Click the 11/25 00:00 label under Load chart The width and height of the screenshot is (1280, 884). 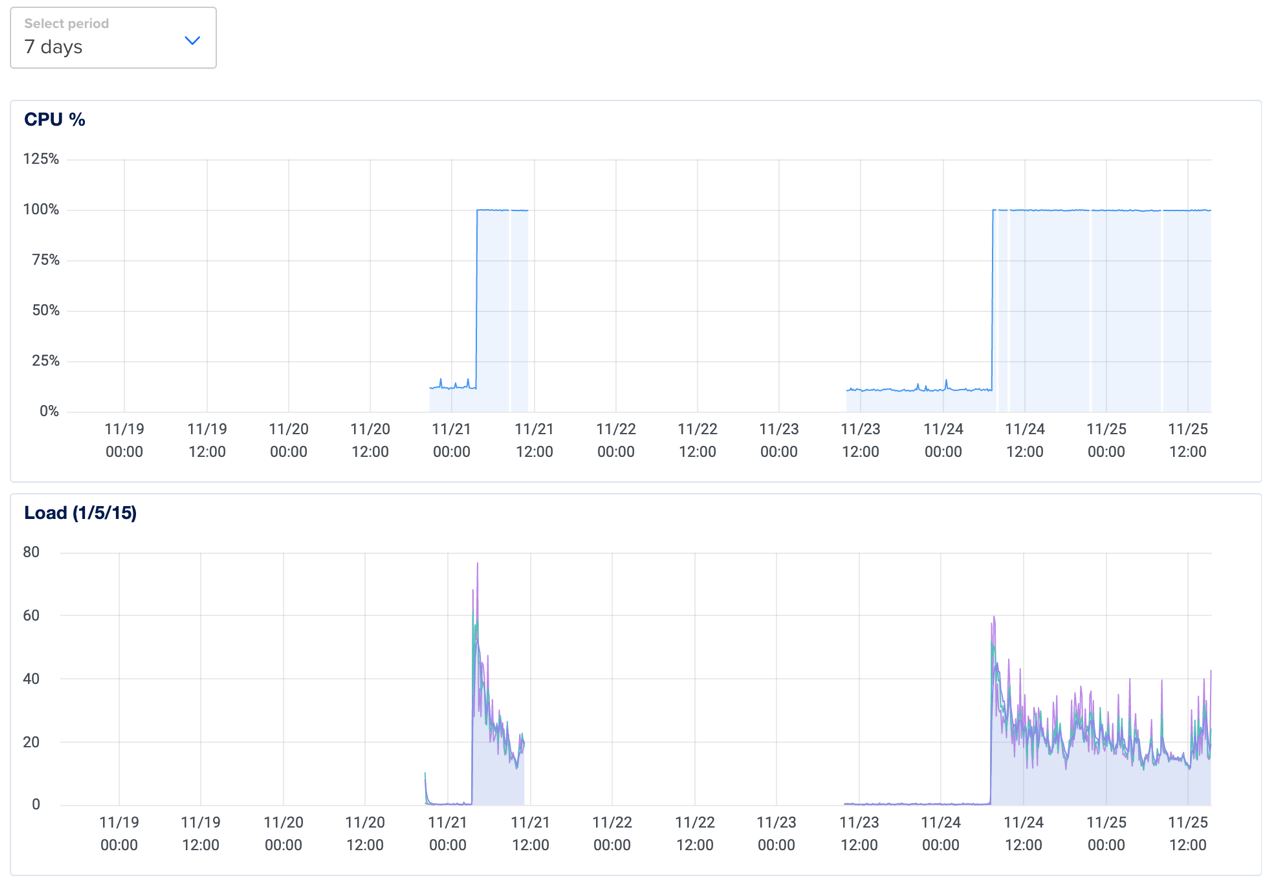[x=1105, y=833]
